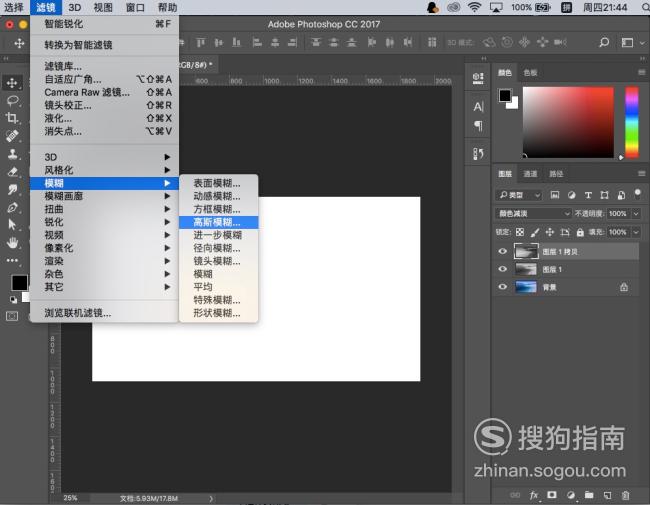The image size is (650, 505).
Task: Expand the 扭曲 submenu
Action: tap(104, 209)
